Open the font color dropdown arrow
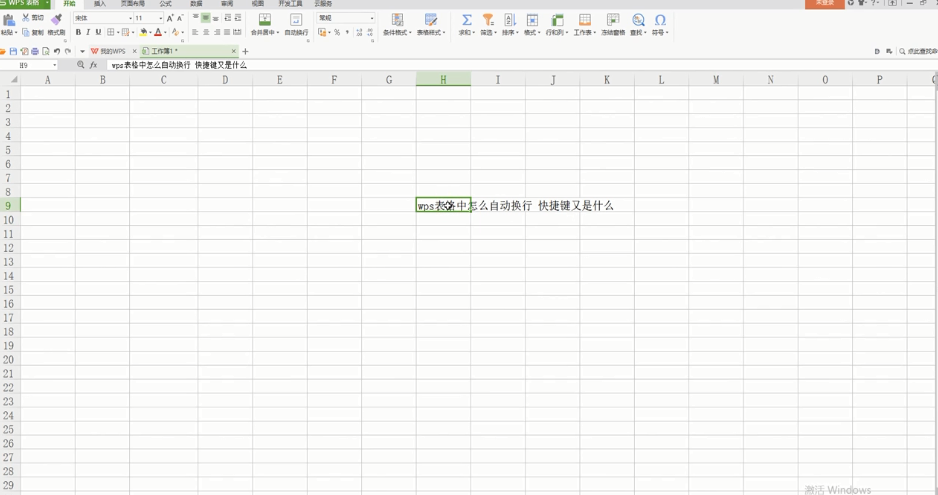Screen dimensions: 938x495 pyautogui.click(x=166, y=32)
